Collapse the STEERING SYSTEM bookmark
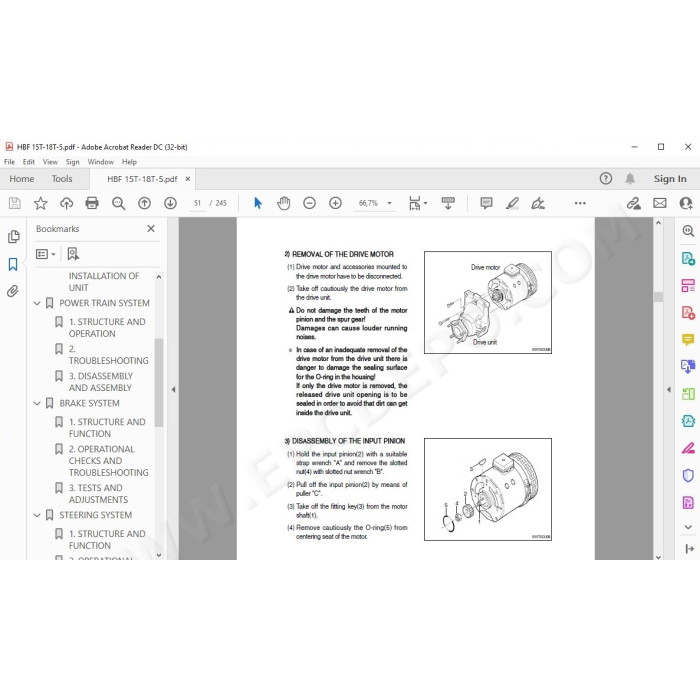Screen dimensions: 700x700 pos(37,516)
